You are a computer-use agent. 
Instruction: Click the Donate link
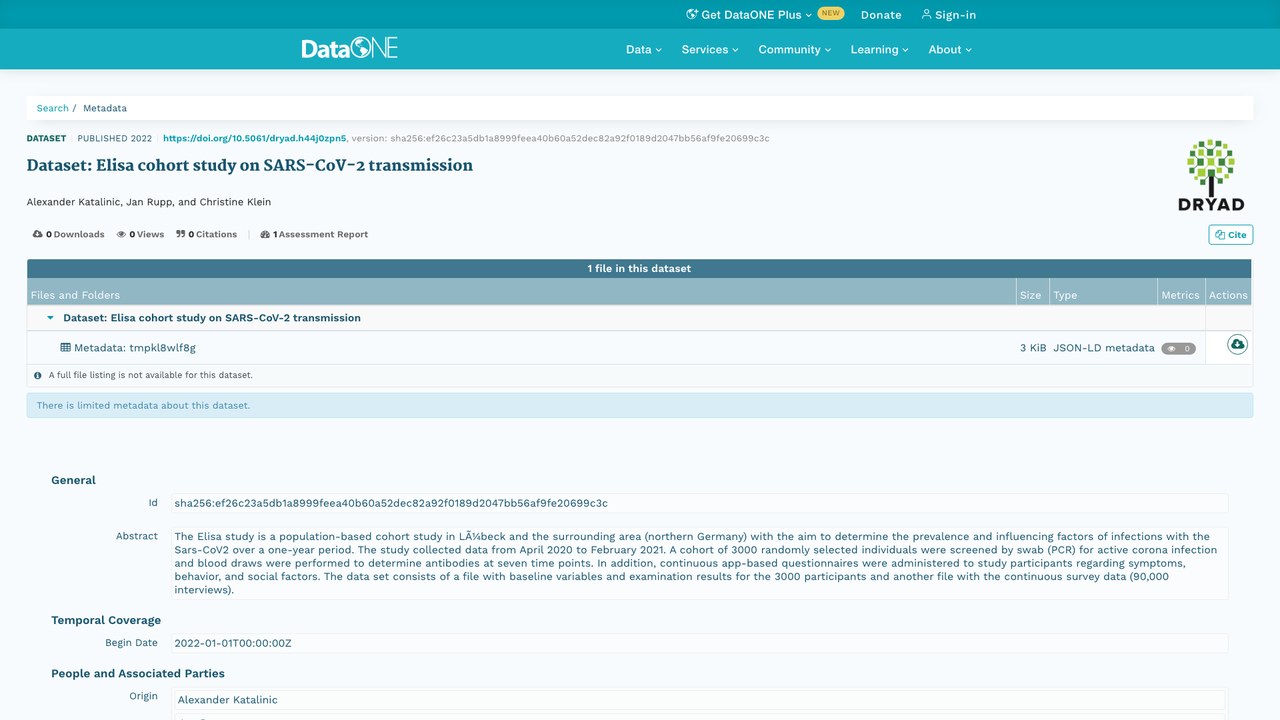[881, 15]
